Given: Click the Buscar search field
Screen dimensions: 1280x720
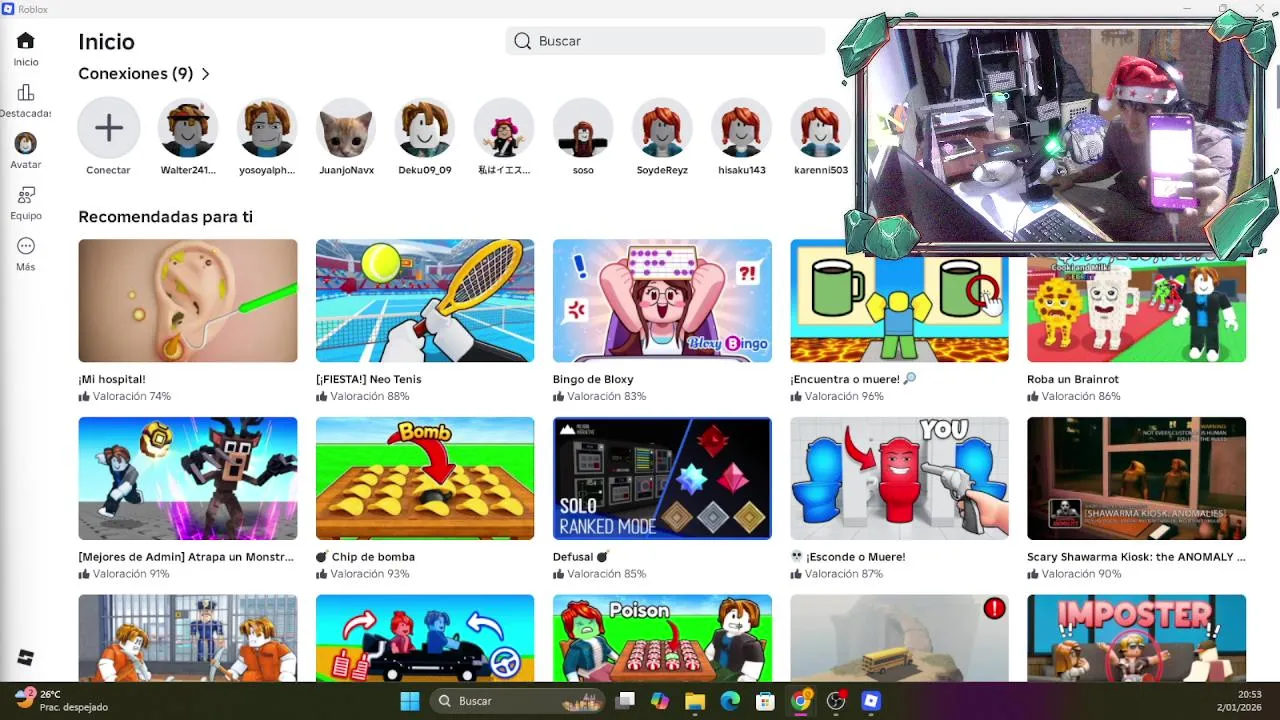Looking at the screenshot, I should pyautogui.click(x=665, y=41).
